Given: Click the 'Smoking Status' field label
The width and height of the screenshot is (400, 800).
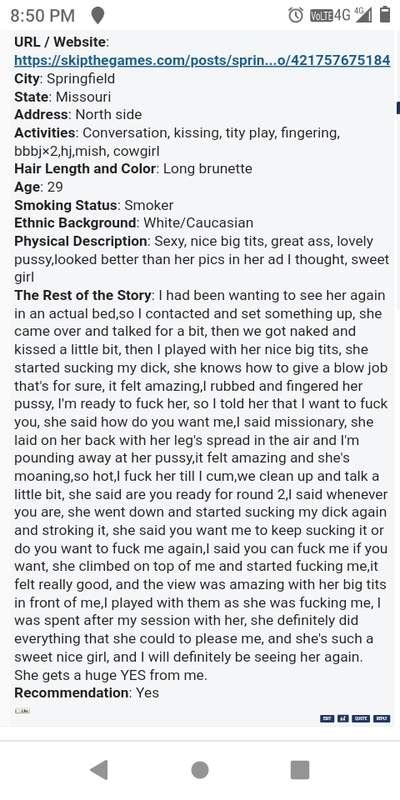Looking at the screenshot, I should (x=66, y=205).
